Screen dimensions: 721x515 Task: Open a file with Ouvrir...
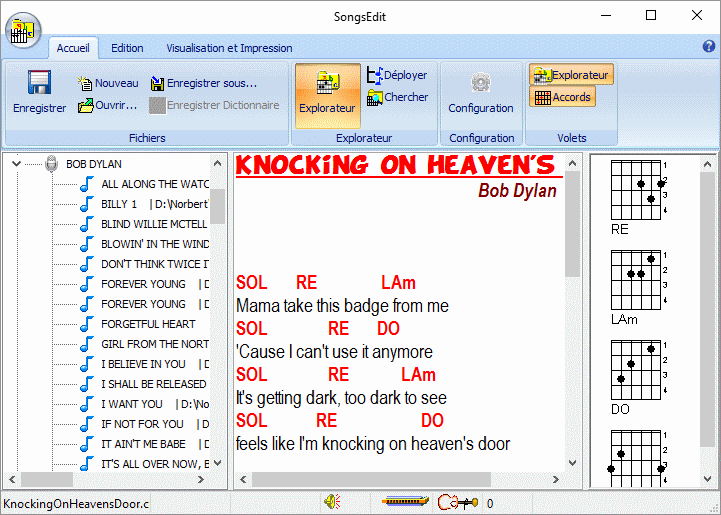108,105
